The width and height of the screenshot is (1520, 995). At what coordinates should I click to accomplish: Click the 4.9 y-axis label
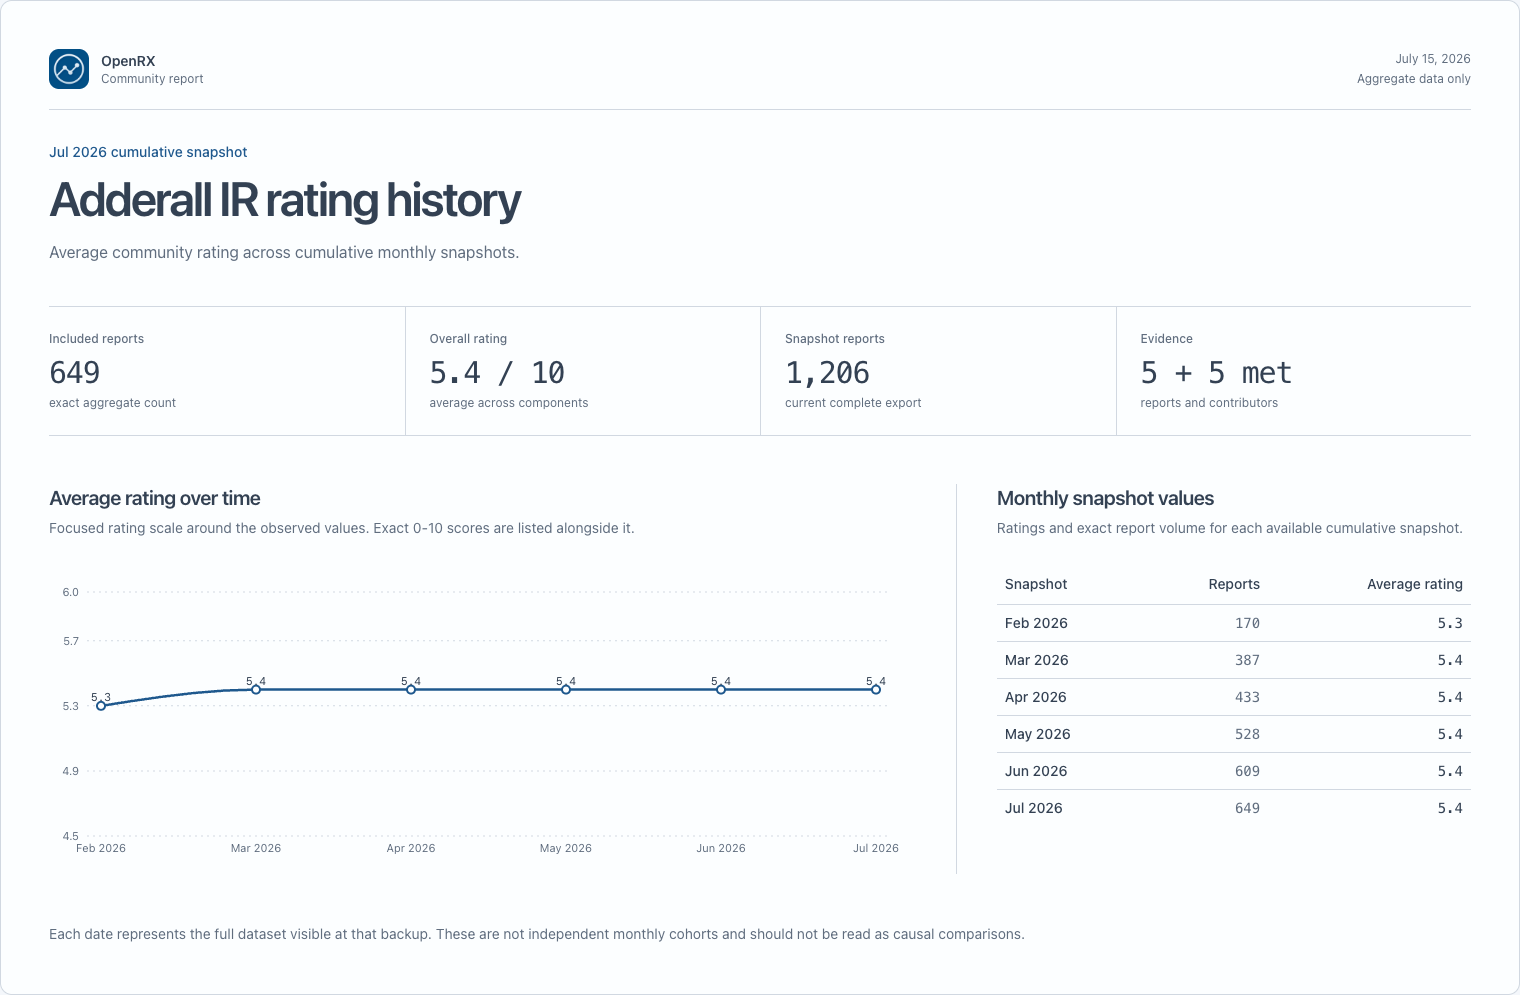click(70, 771)
